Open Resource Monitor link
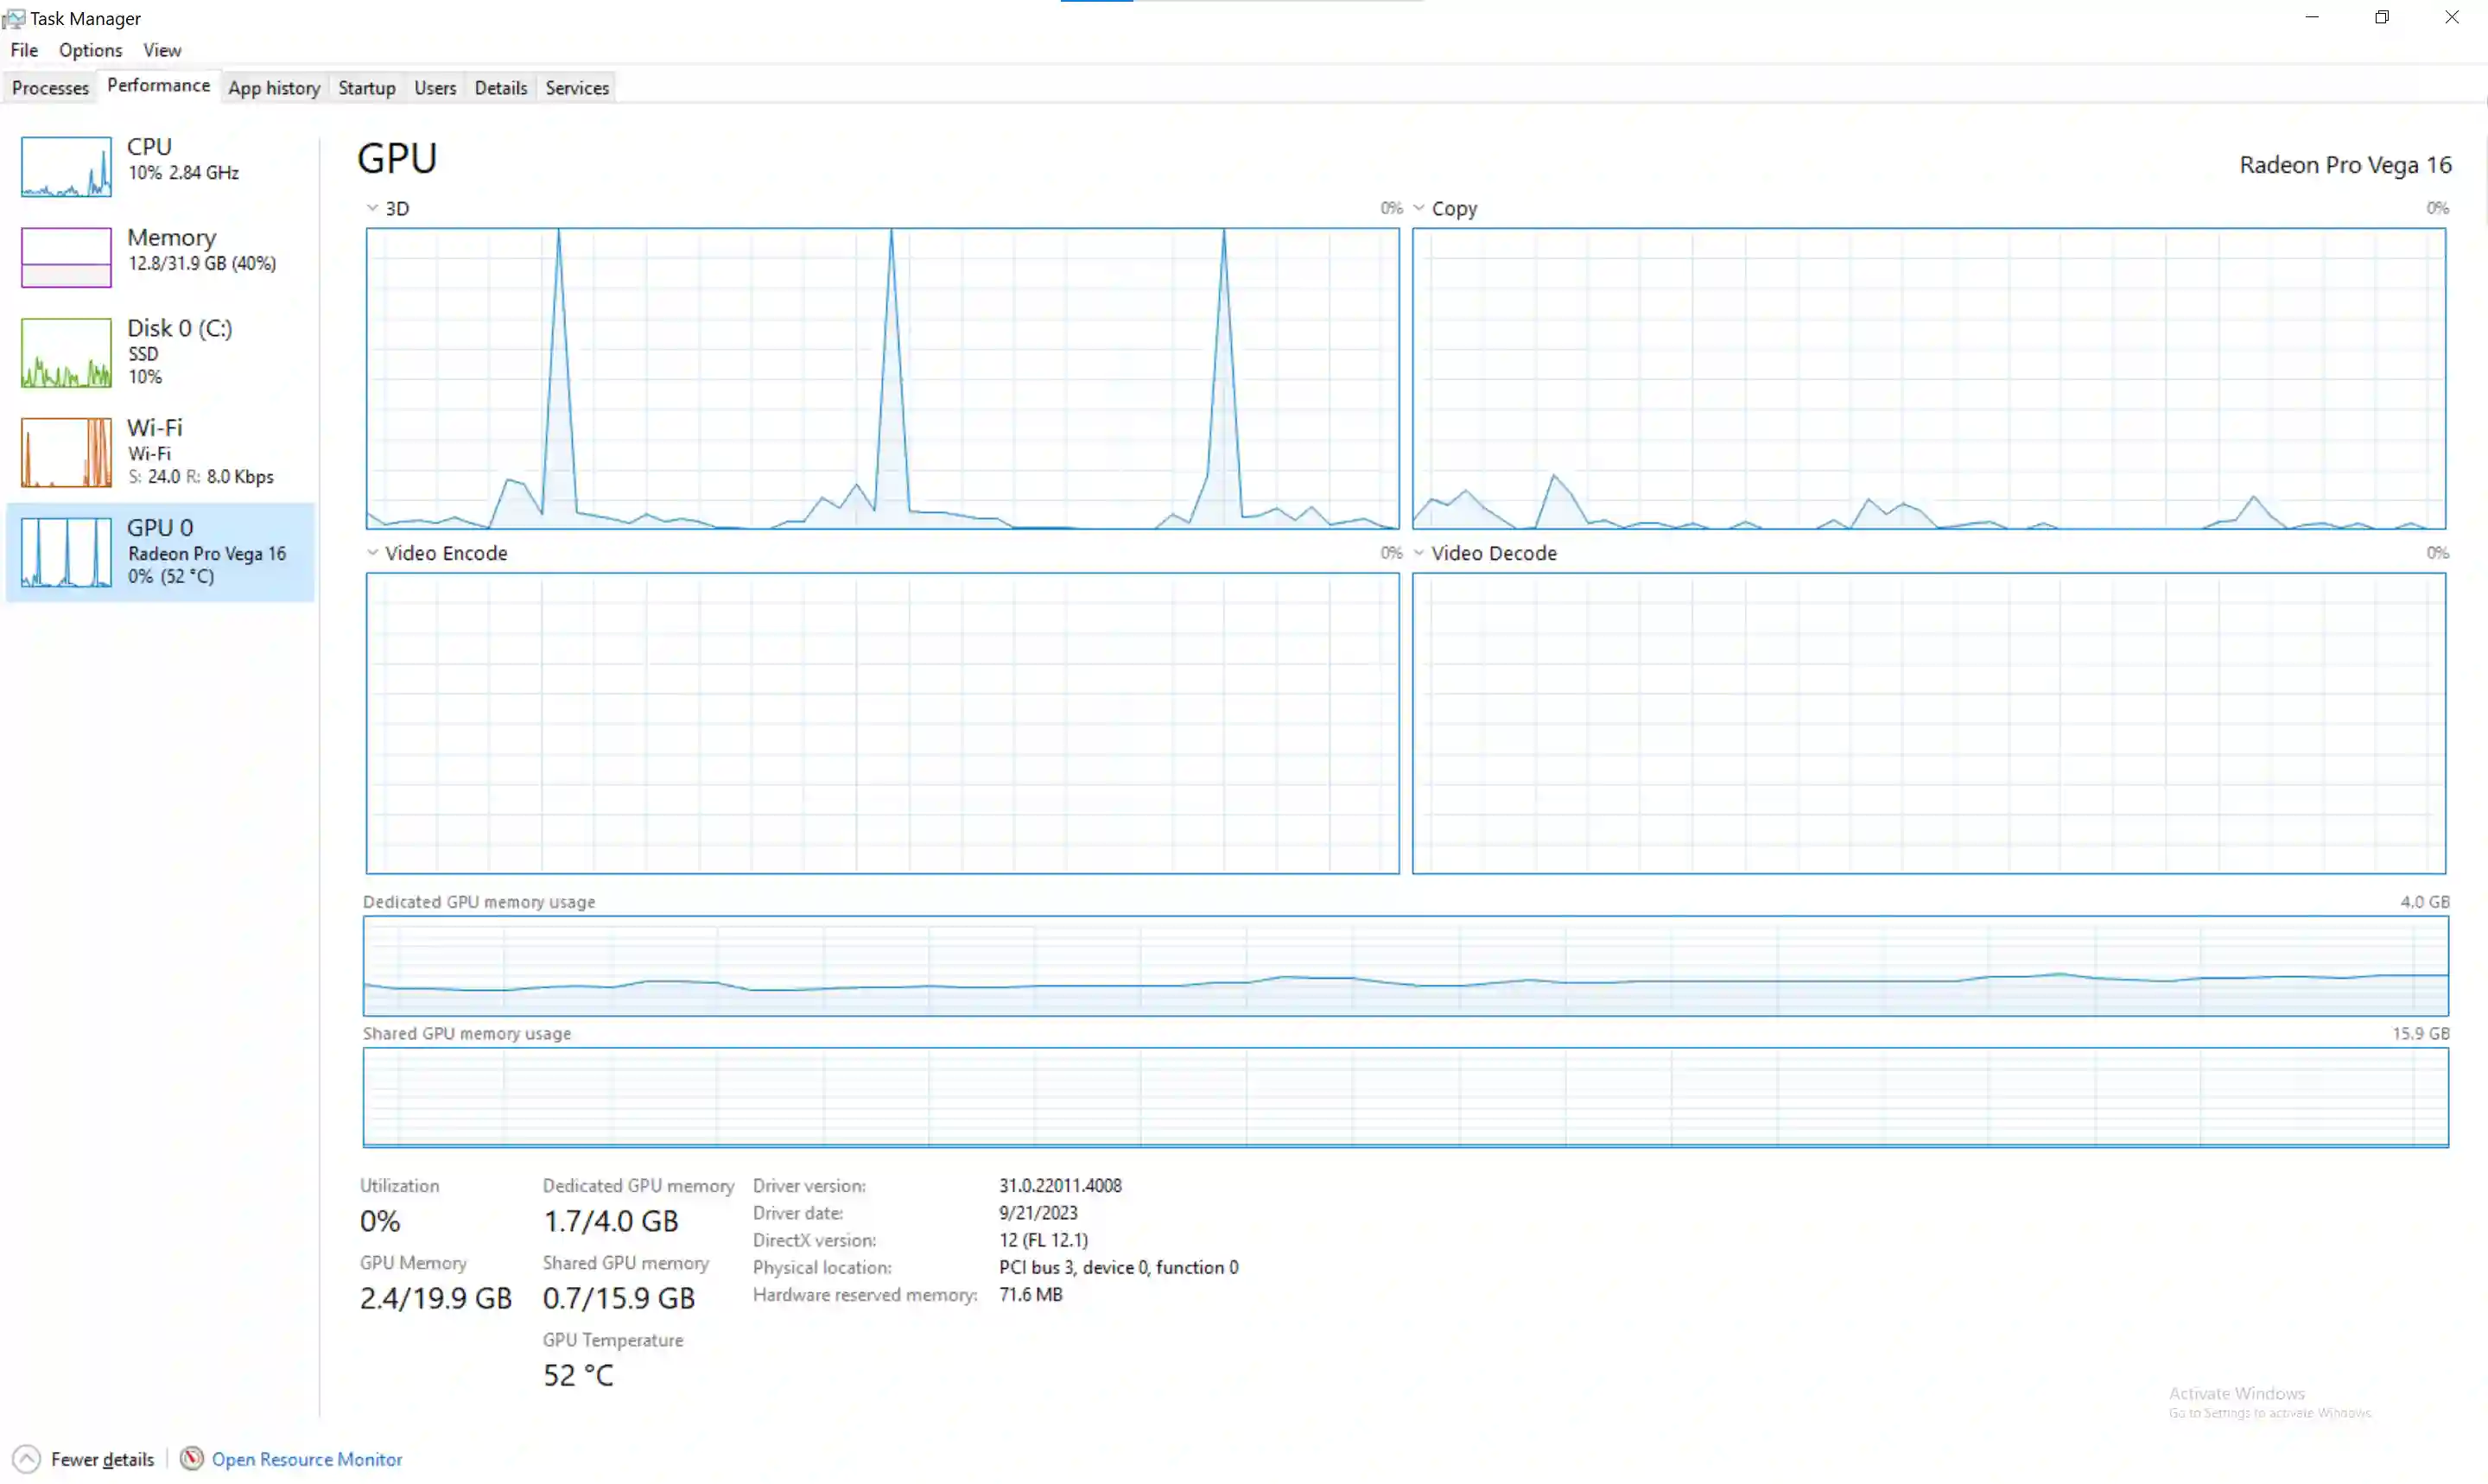 (x=306, y=1459)
